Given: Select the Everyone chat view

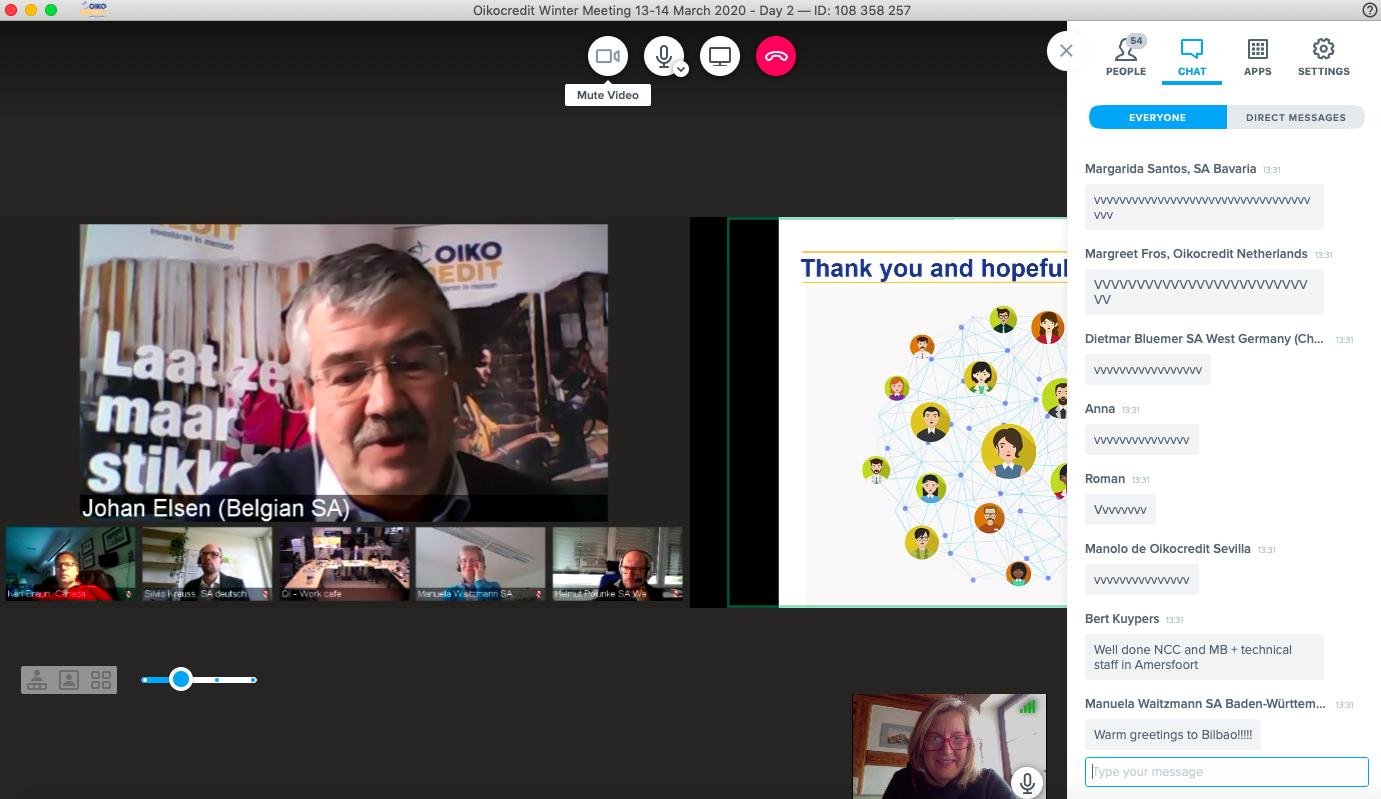Looking at the screenshot, I should pyautogui.click(x=1157, y=117).
